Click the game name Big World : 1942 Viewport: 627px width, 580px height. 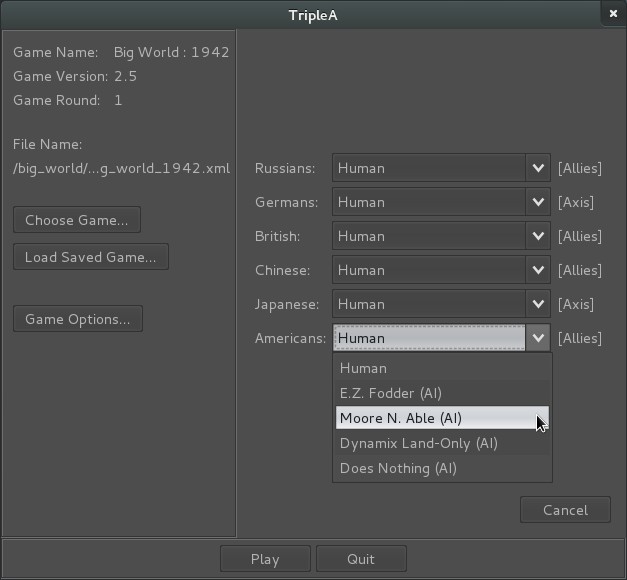(172, 52)
